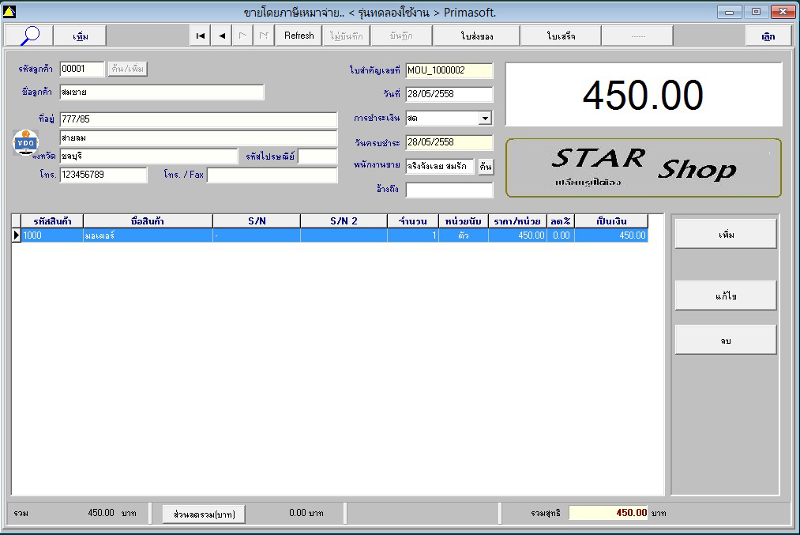Click the แก้ไข edit-item button
Image resolution: width=800 pixels, height=535 pixels.
tap(726, 295)
